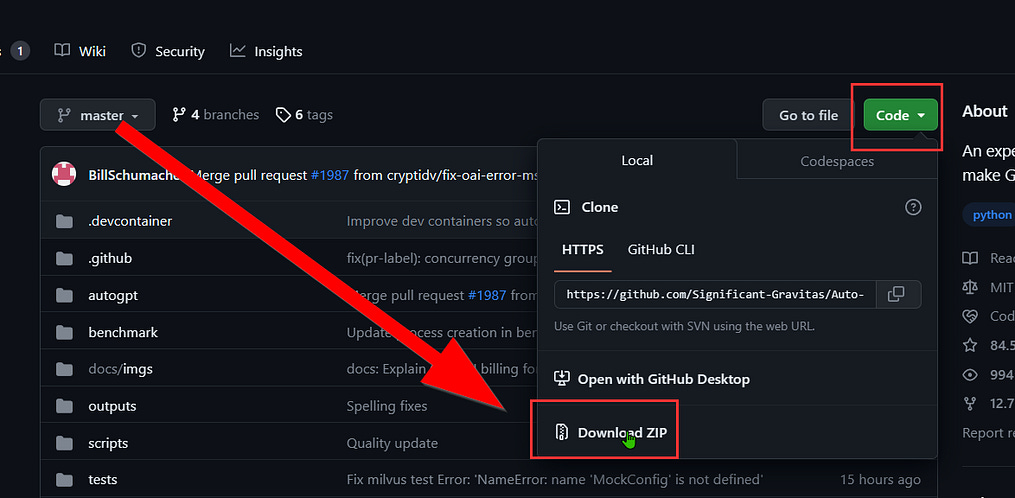The image size is (1015, 498).
Task: Switch to the Codespaces tab
Action: click(837, 161)
